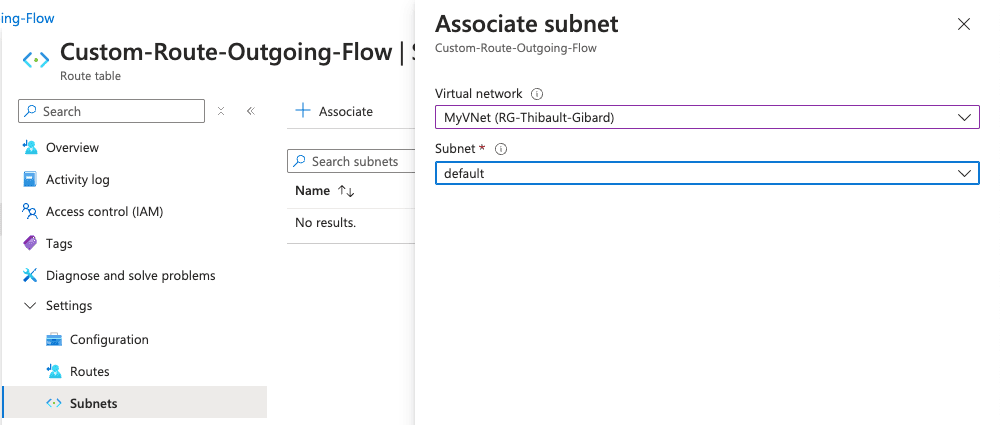
Task: Show Virtual network info tooltip icon
Action: (537, 94)
